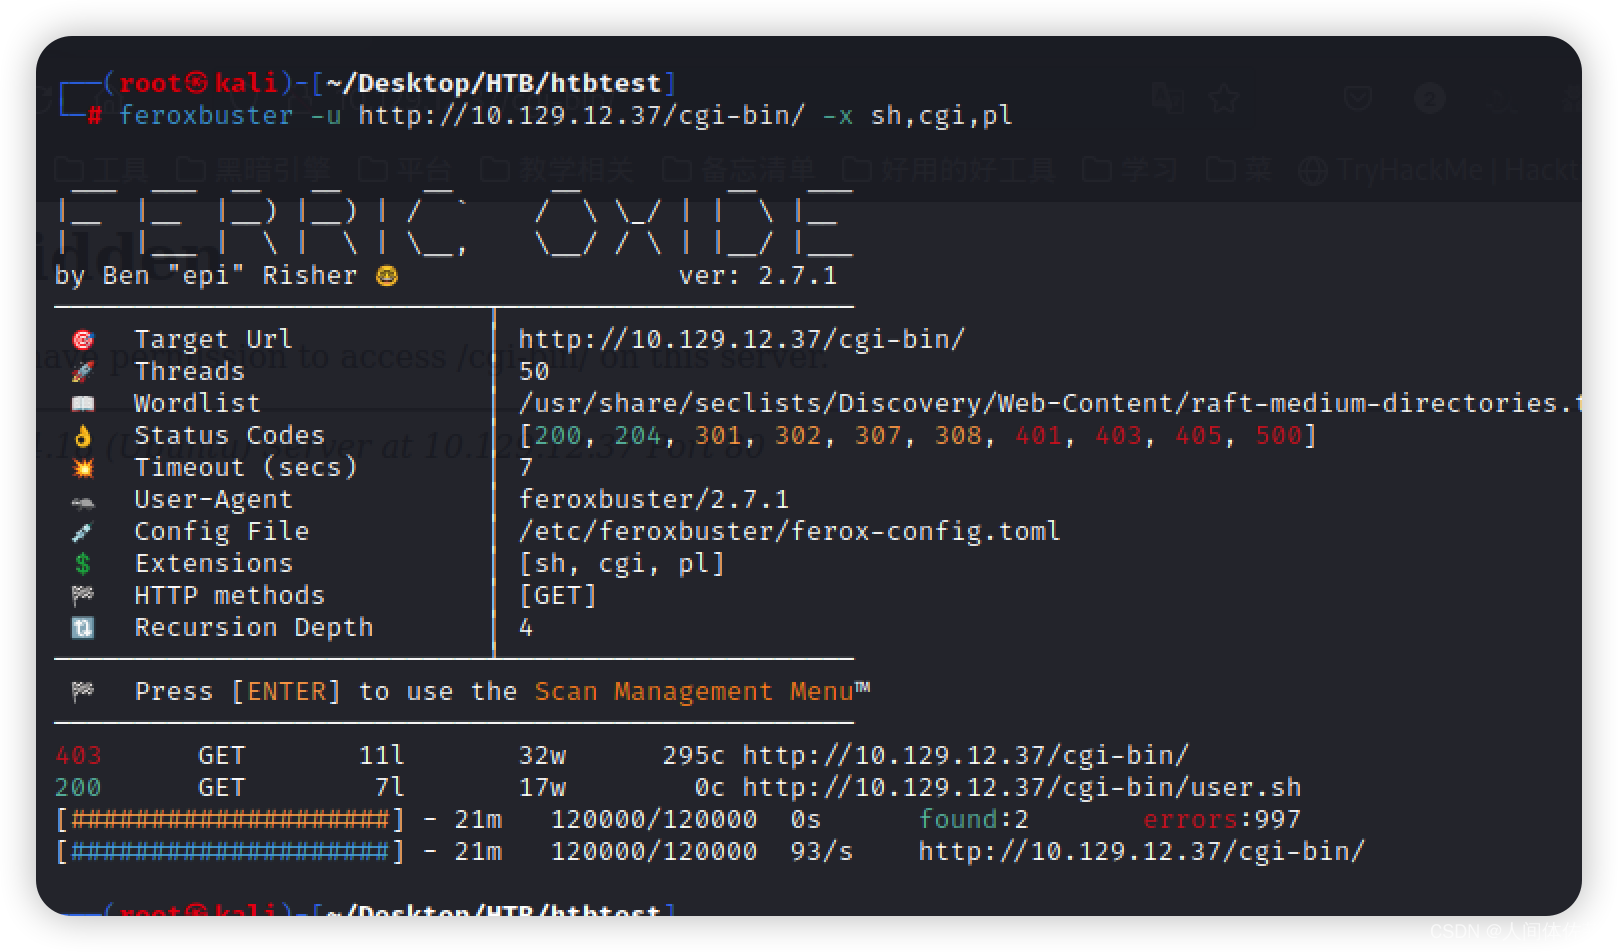This screenshot has height=952, width=1618.
Task: Click the user.sh result URL
Action: [x=1022, y=788]
